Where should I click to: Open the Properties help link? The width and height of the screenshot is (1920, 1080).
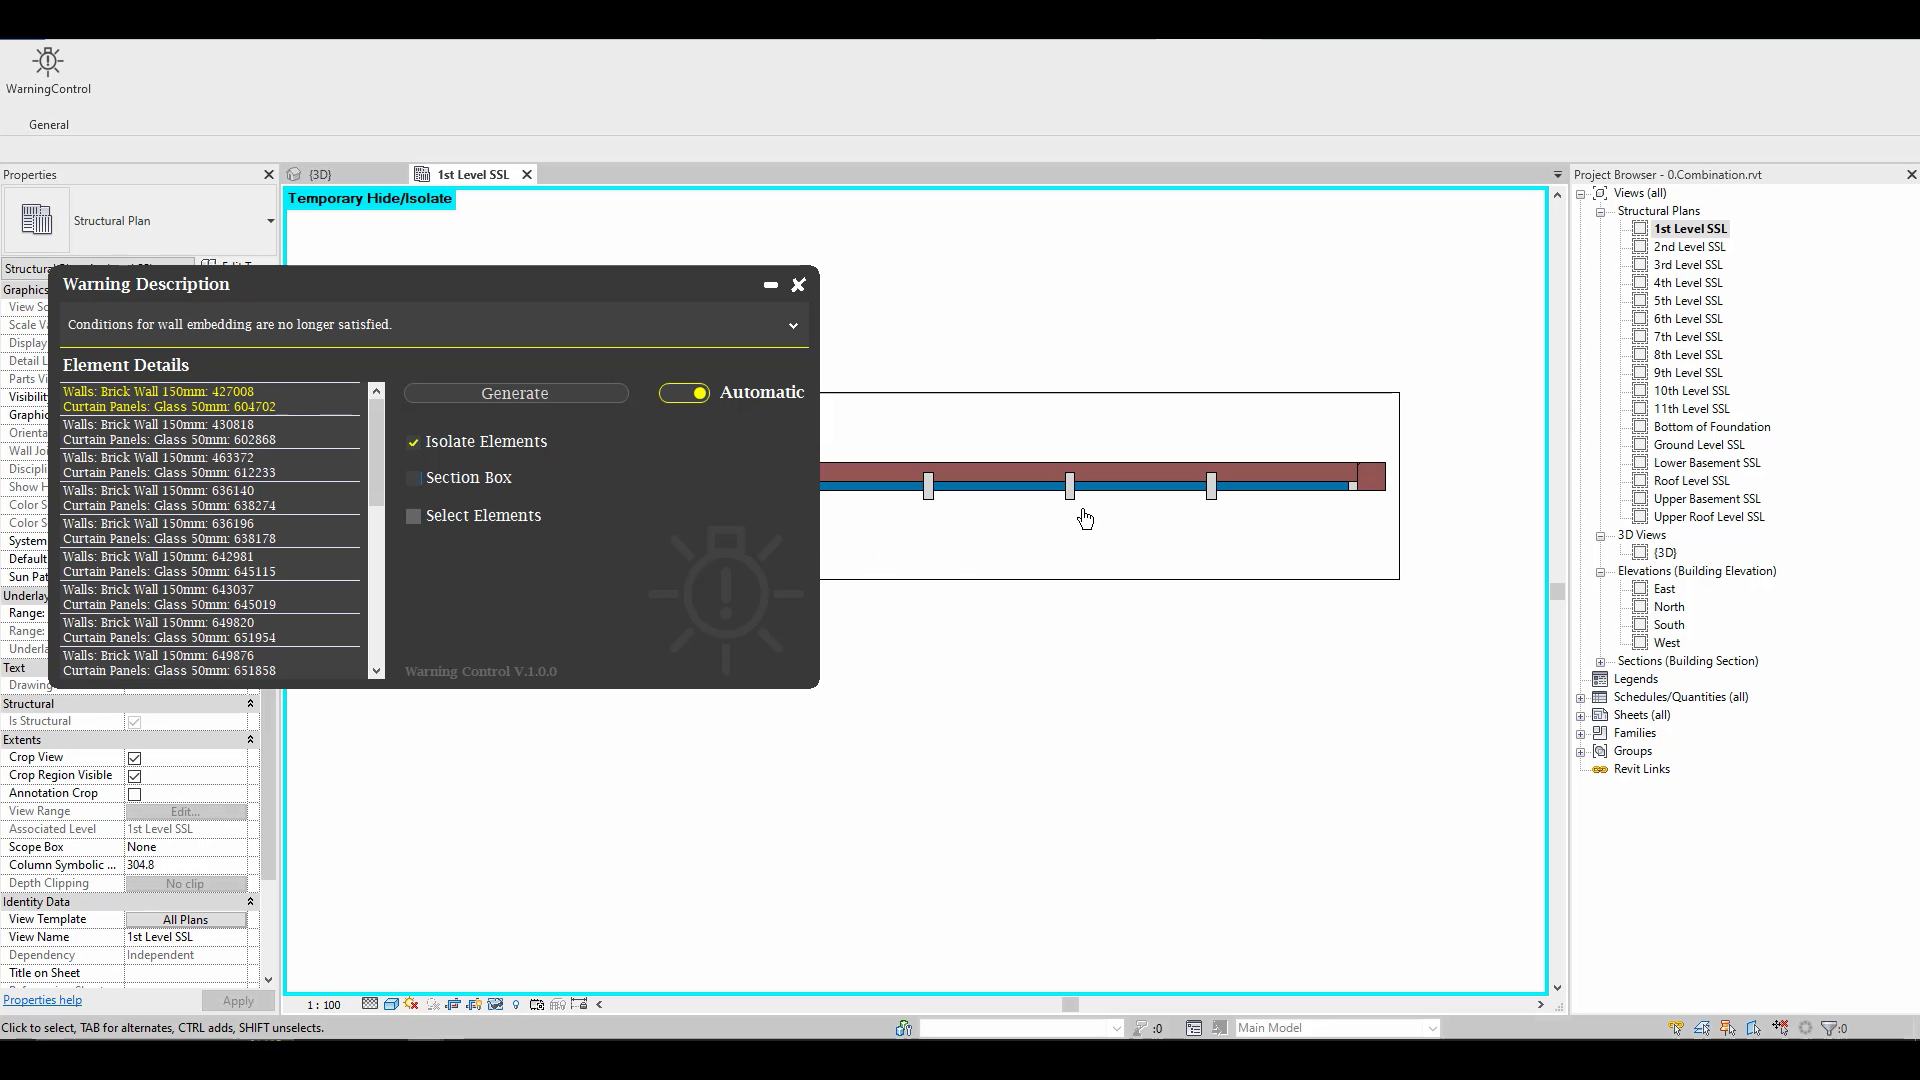pos(42,1000)
